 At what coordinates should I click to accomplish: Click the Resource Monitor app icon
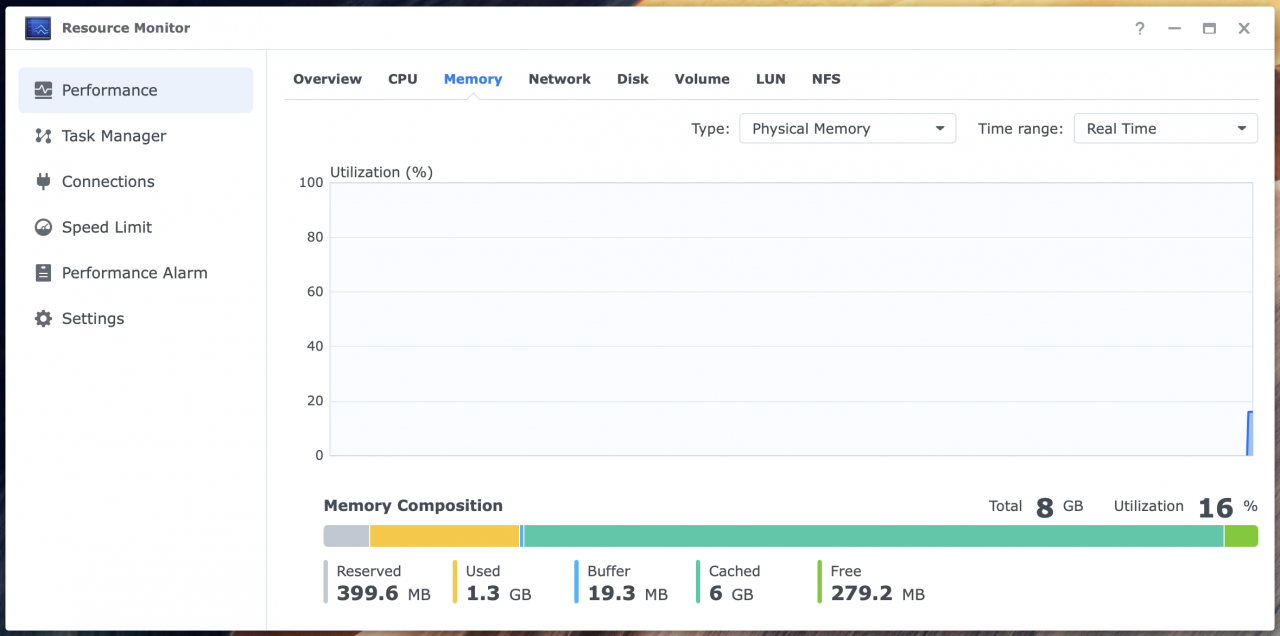[37, 28]
